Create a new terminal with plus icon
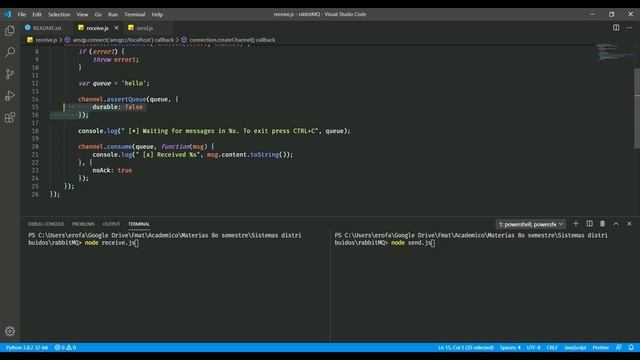Viewport: 640px width, 360px height. pyautogui.click(x=576, y=224)
